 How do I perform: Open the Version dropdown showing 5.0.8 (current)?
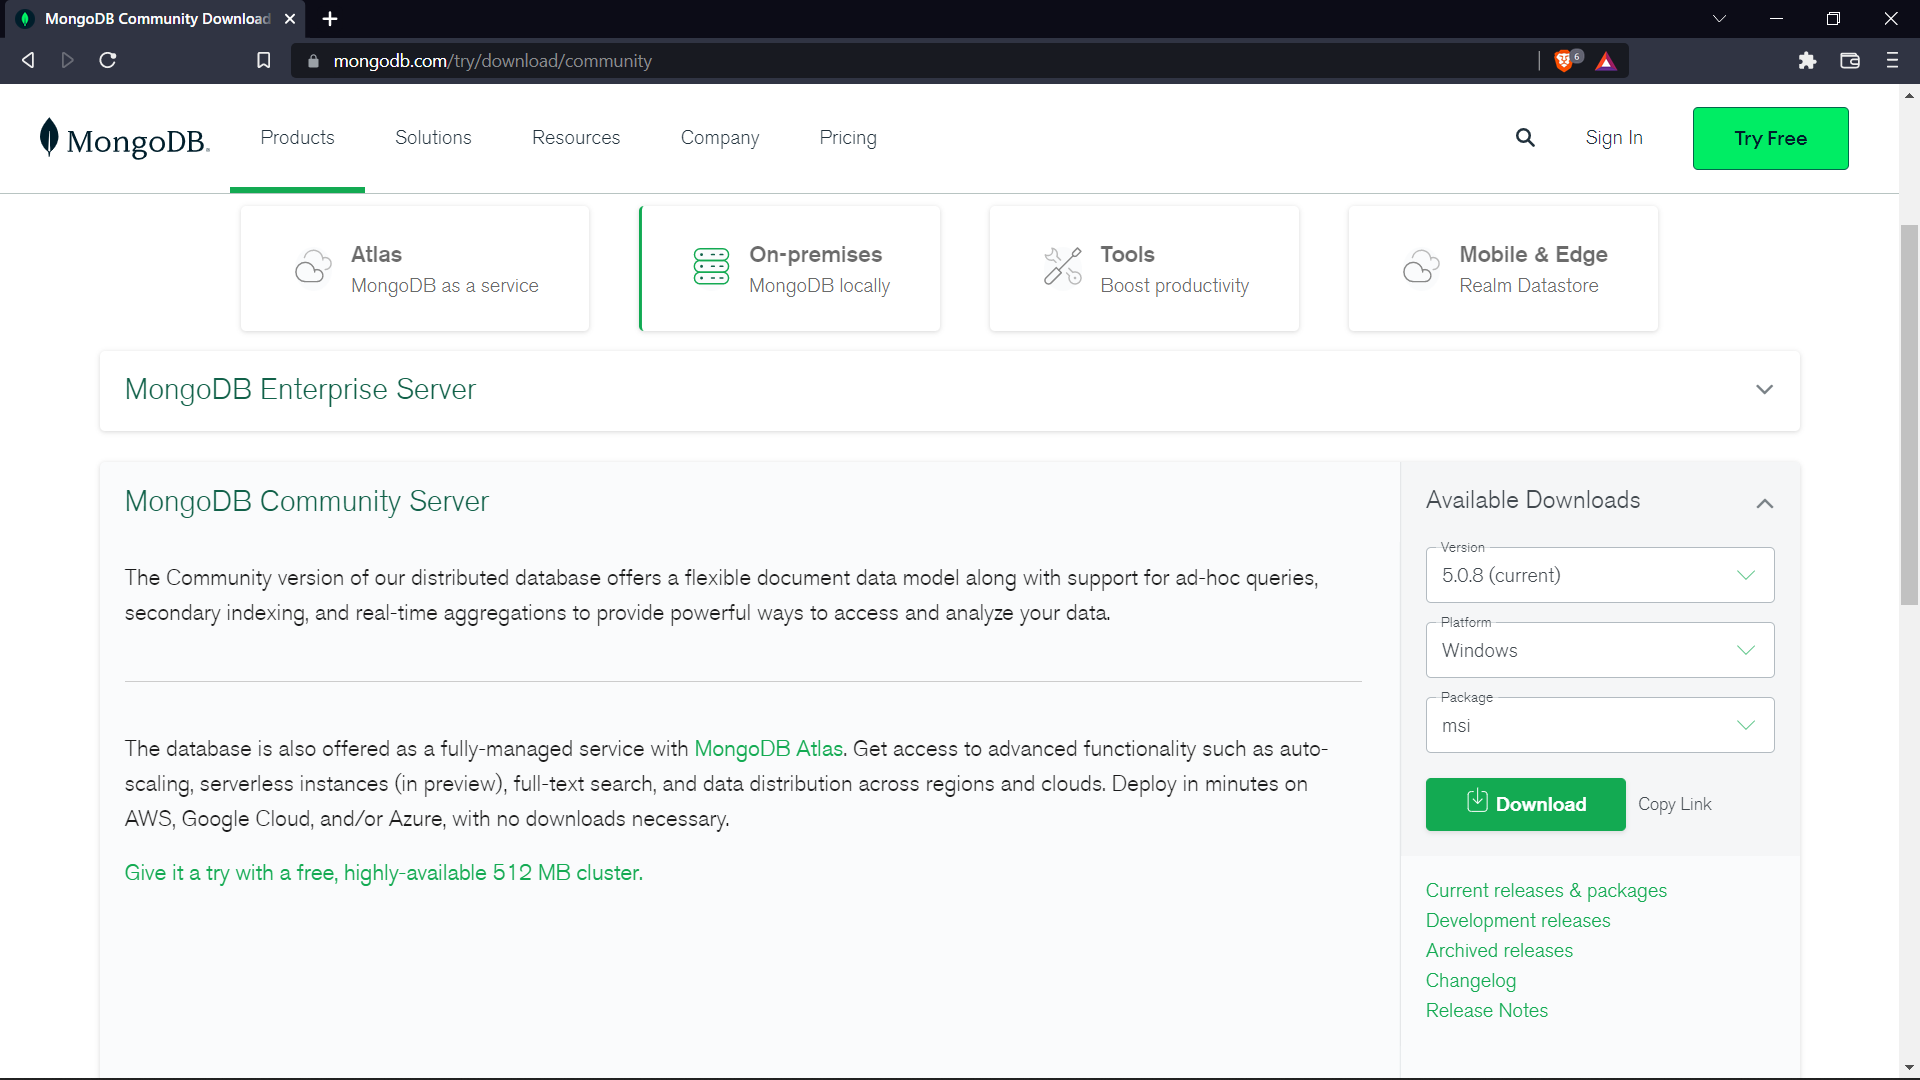(1599, 575)
